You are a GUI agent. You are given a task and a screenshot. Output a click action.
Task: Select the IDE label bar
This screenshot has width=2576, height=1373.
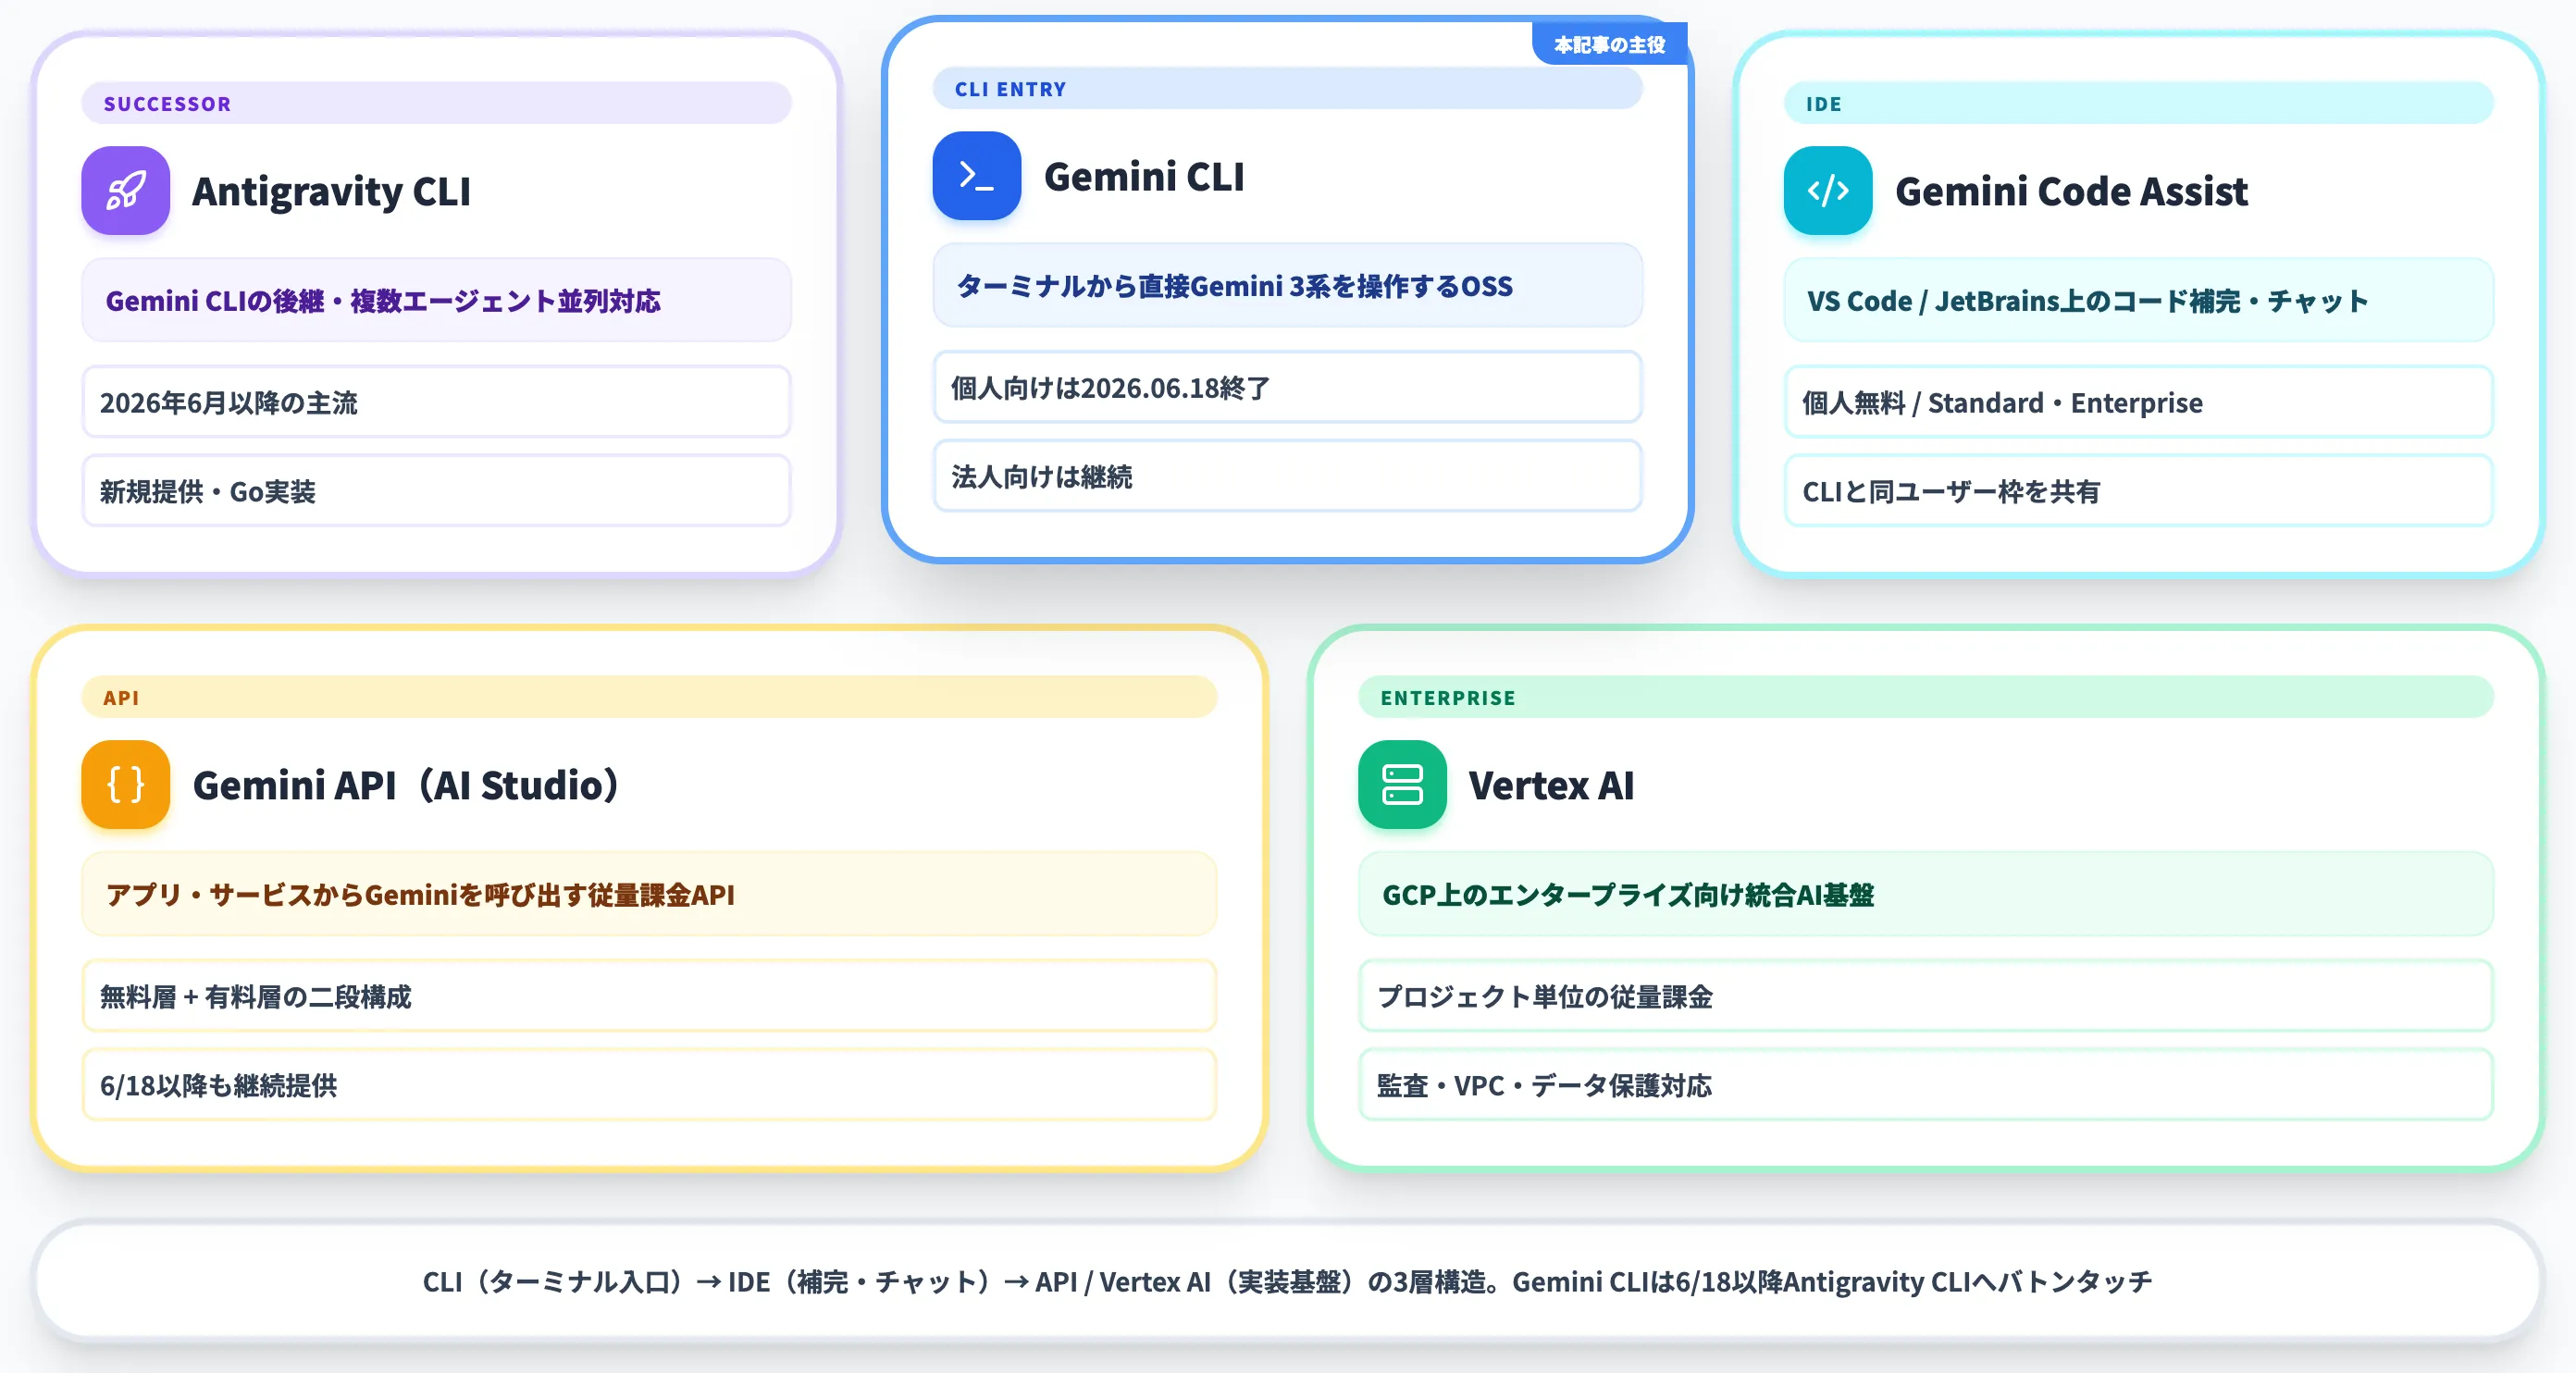[2138, 103]
